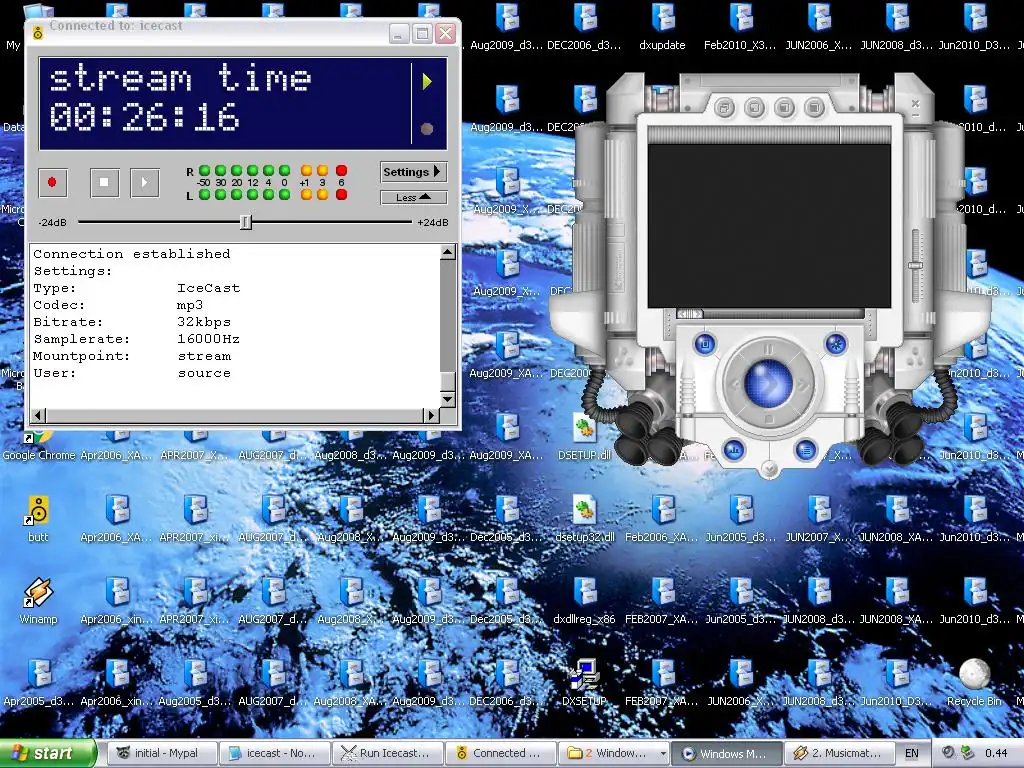
Task: Click the log's horizontal scrollbar right arrow
Action: [430, 415]
